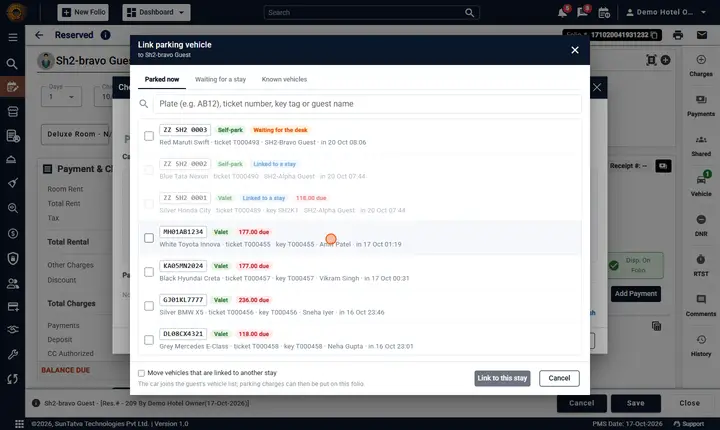Click the 177.00 due badge for MH01AB1234
720x430 pixels.
253,232
